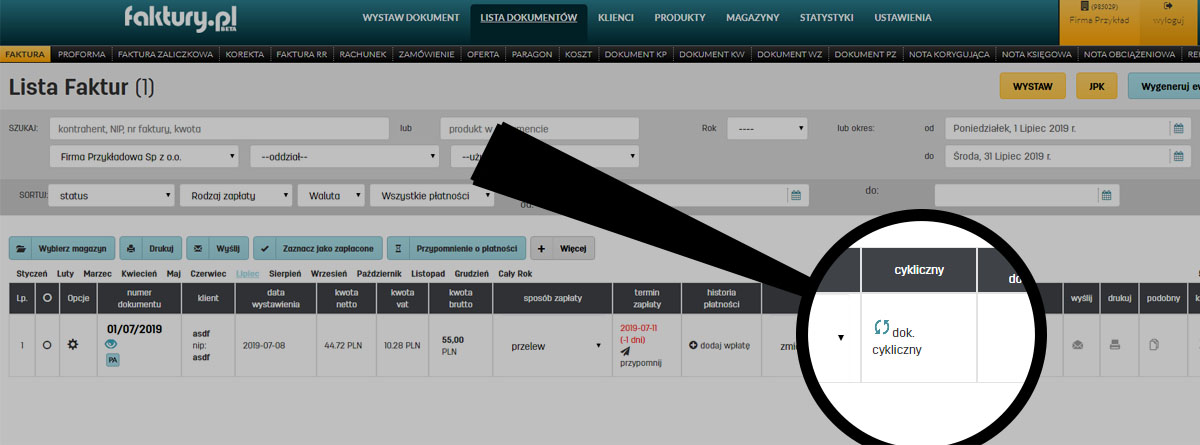1200x445 pixels.
Task: Select Cały Rok filter
Action: [x=513, y=273]
